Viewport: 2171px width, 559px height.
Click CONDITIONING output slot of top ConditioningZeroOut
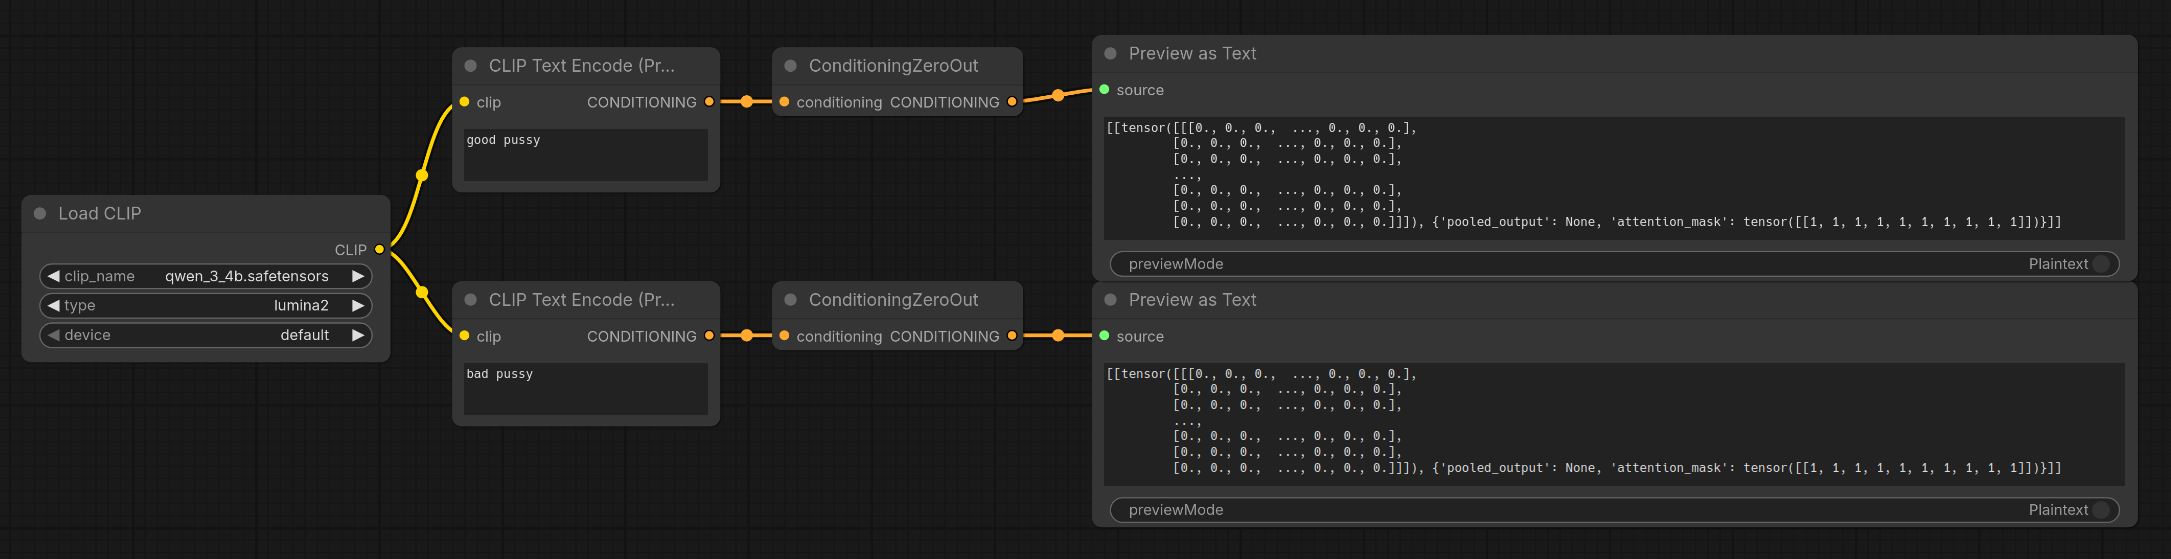[x=1012, y=102]
